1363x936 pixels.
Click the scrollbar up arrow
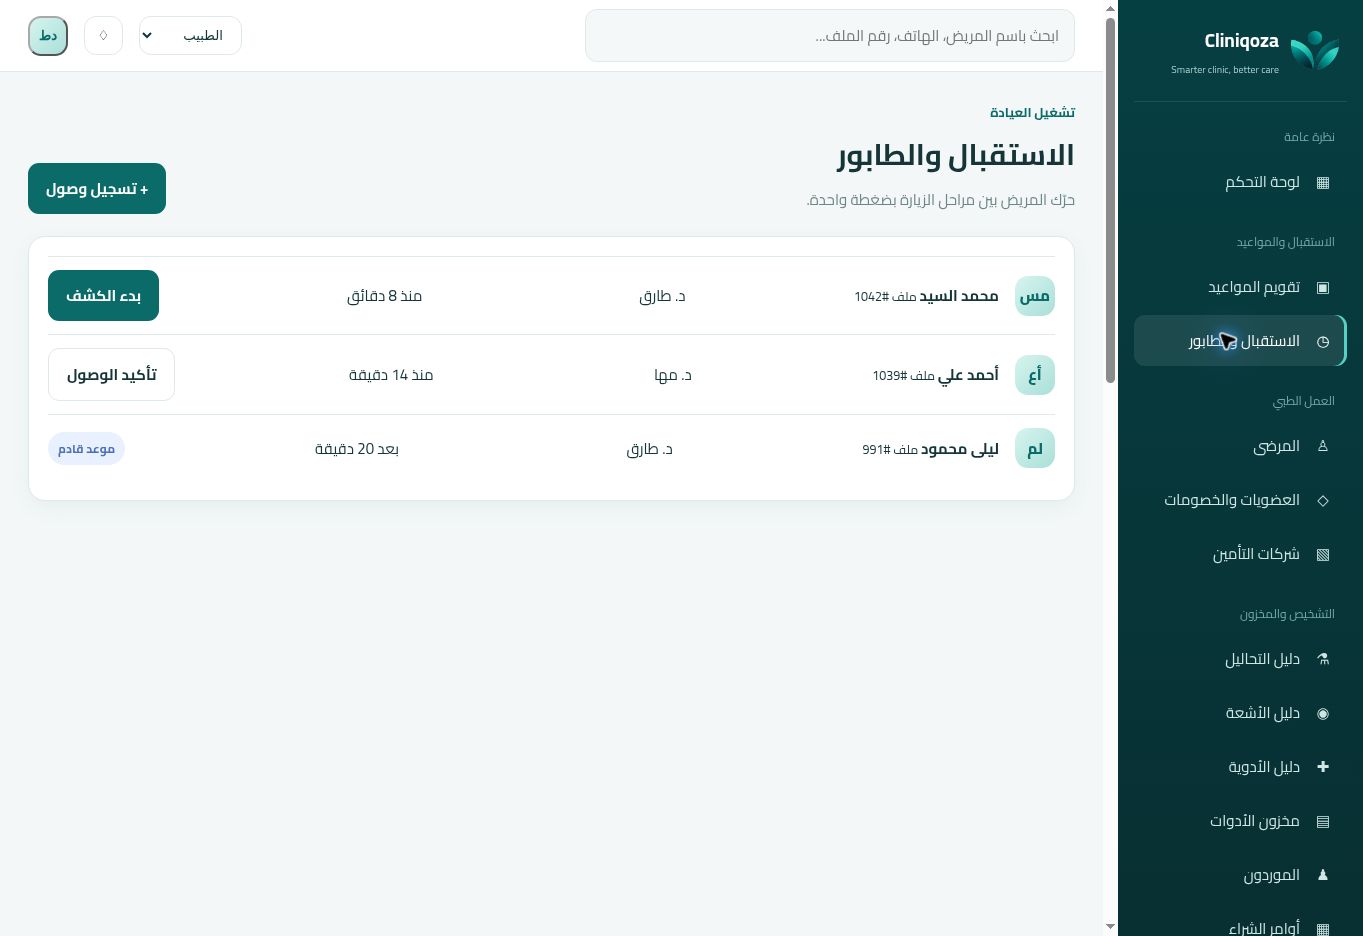(x=1110, y=8)
